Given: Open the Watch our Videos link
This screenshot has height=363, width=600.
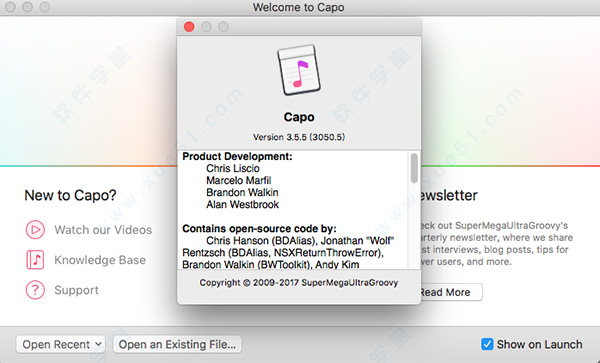Looking at the screenshot, I should click(x=103, y=230).
